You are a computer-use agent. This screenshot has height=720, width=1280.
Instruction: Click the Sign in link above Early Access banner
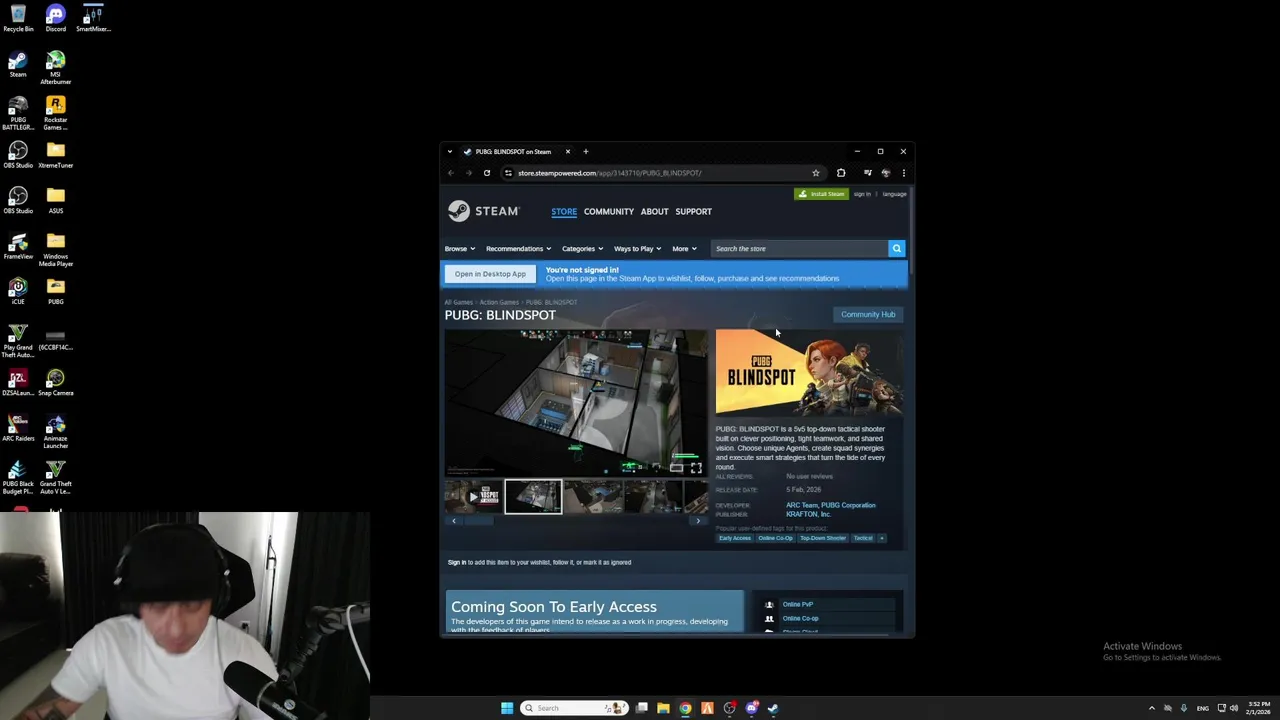pos(457,562)
